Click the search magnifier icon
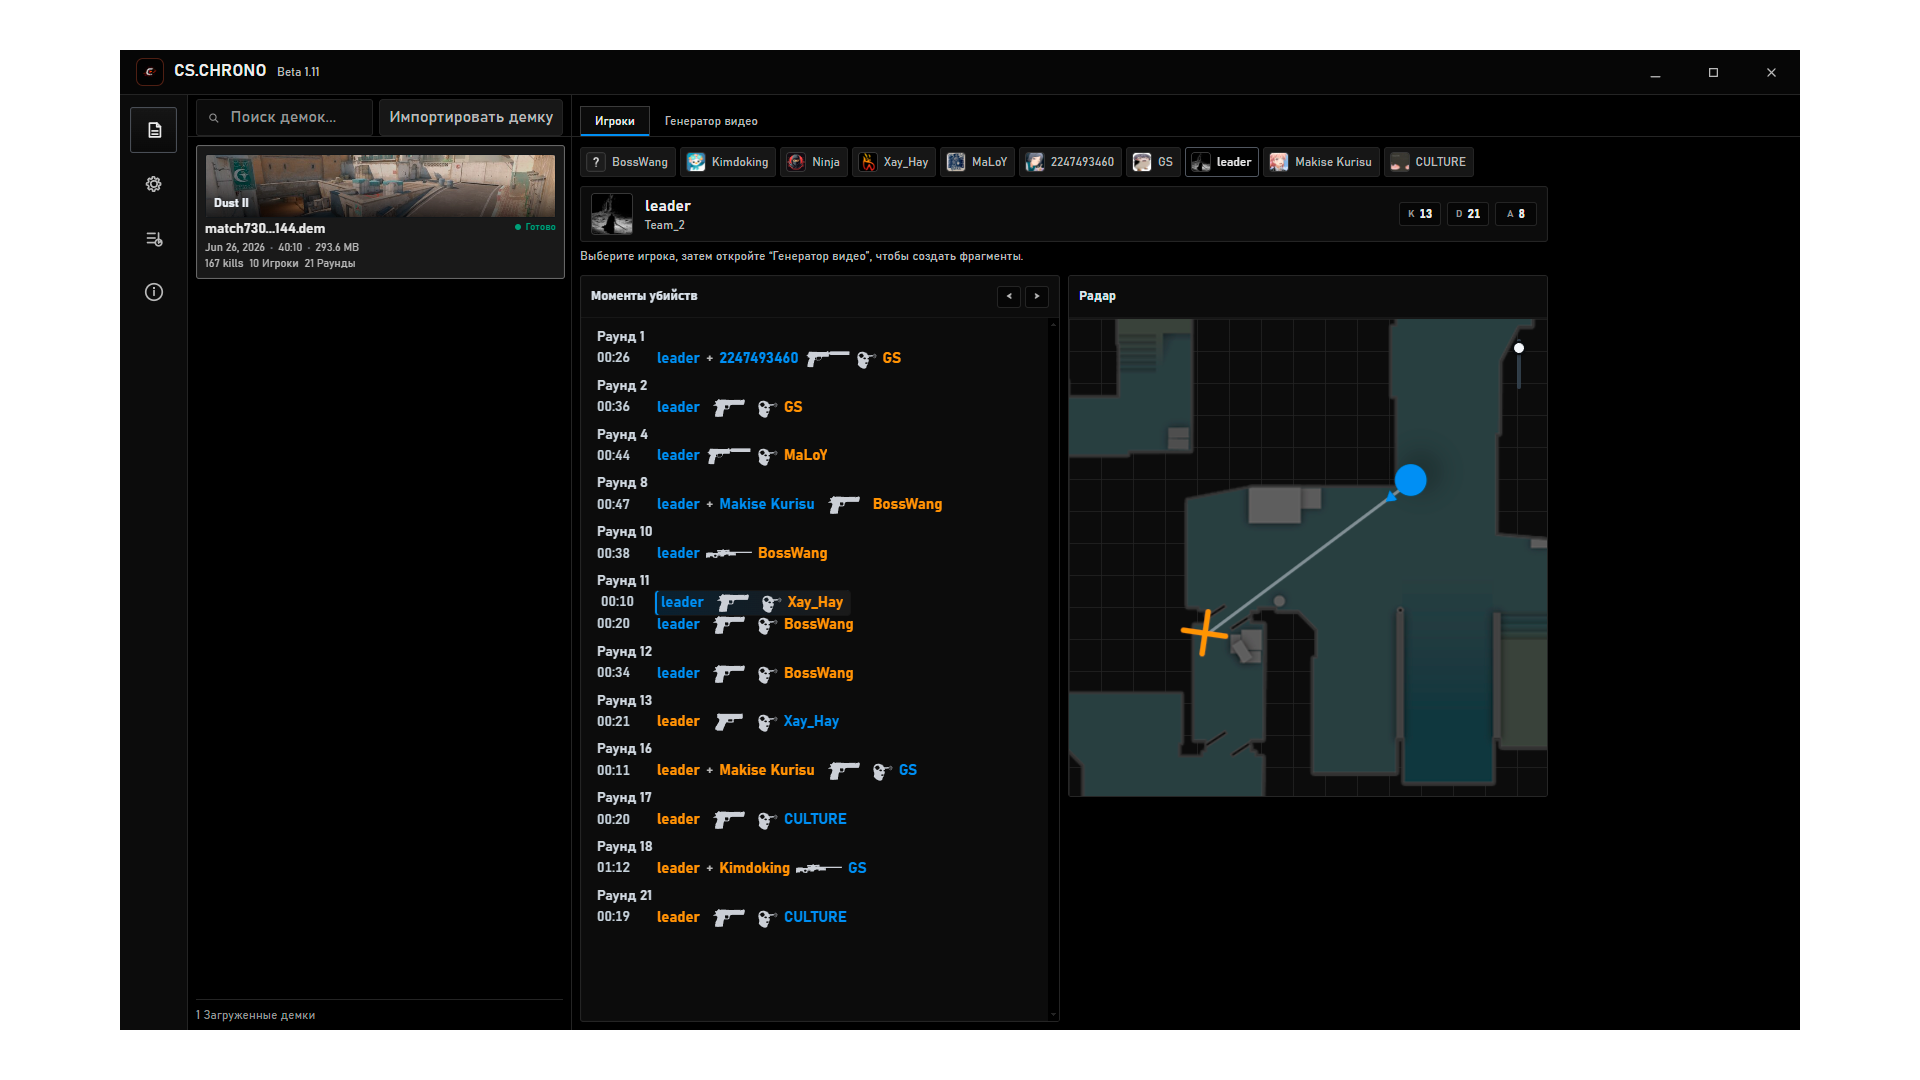Viewport: 1920px width, 1080px height. [x=213, y=118]
